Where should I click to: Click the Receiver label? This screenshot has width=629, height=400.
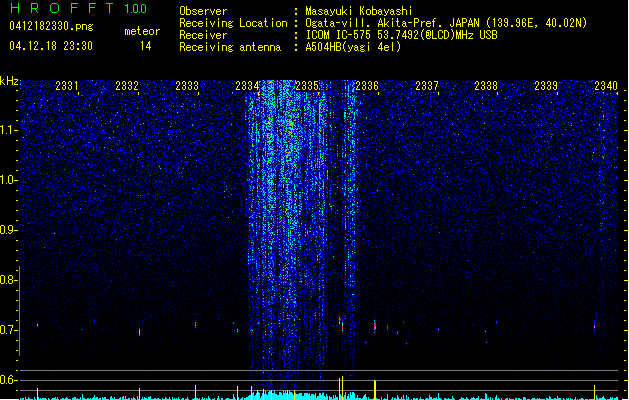[x=203, y=35]
